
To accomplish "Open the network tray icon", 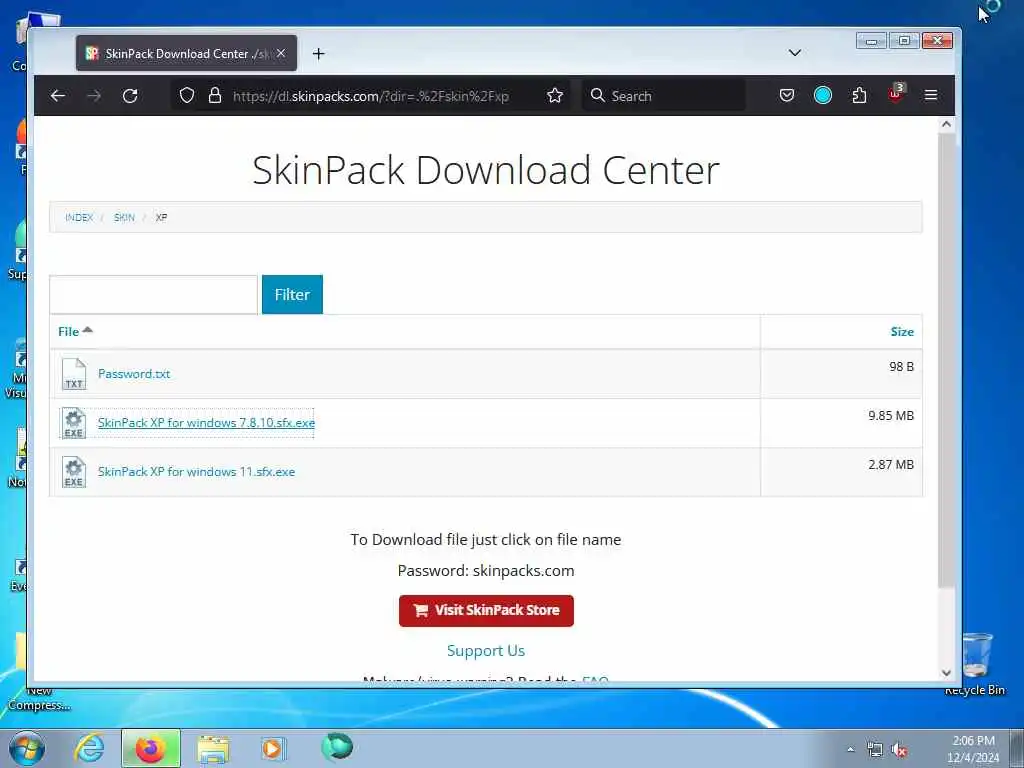I will click(874, 750).
